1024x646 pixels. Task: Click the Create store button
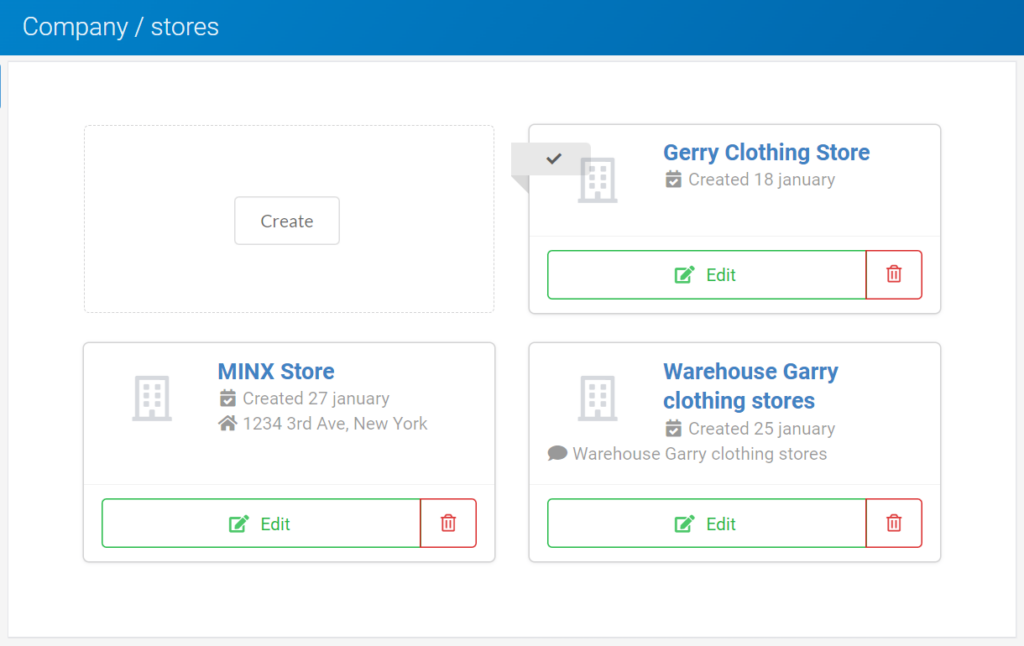287,221
